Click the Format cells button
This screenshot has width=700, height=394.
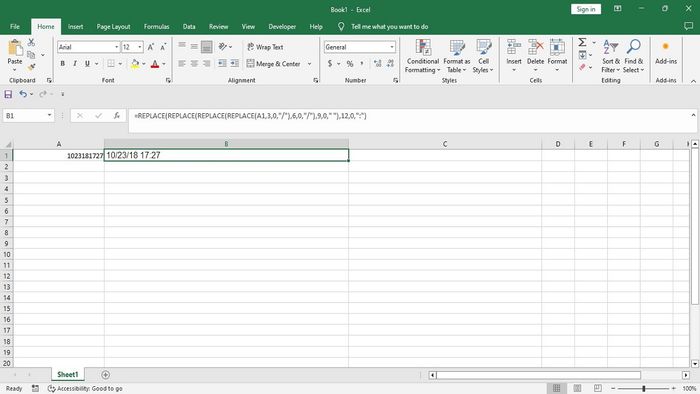557,56
